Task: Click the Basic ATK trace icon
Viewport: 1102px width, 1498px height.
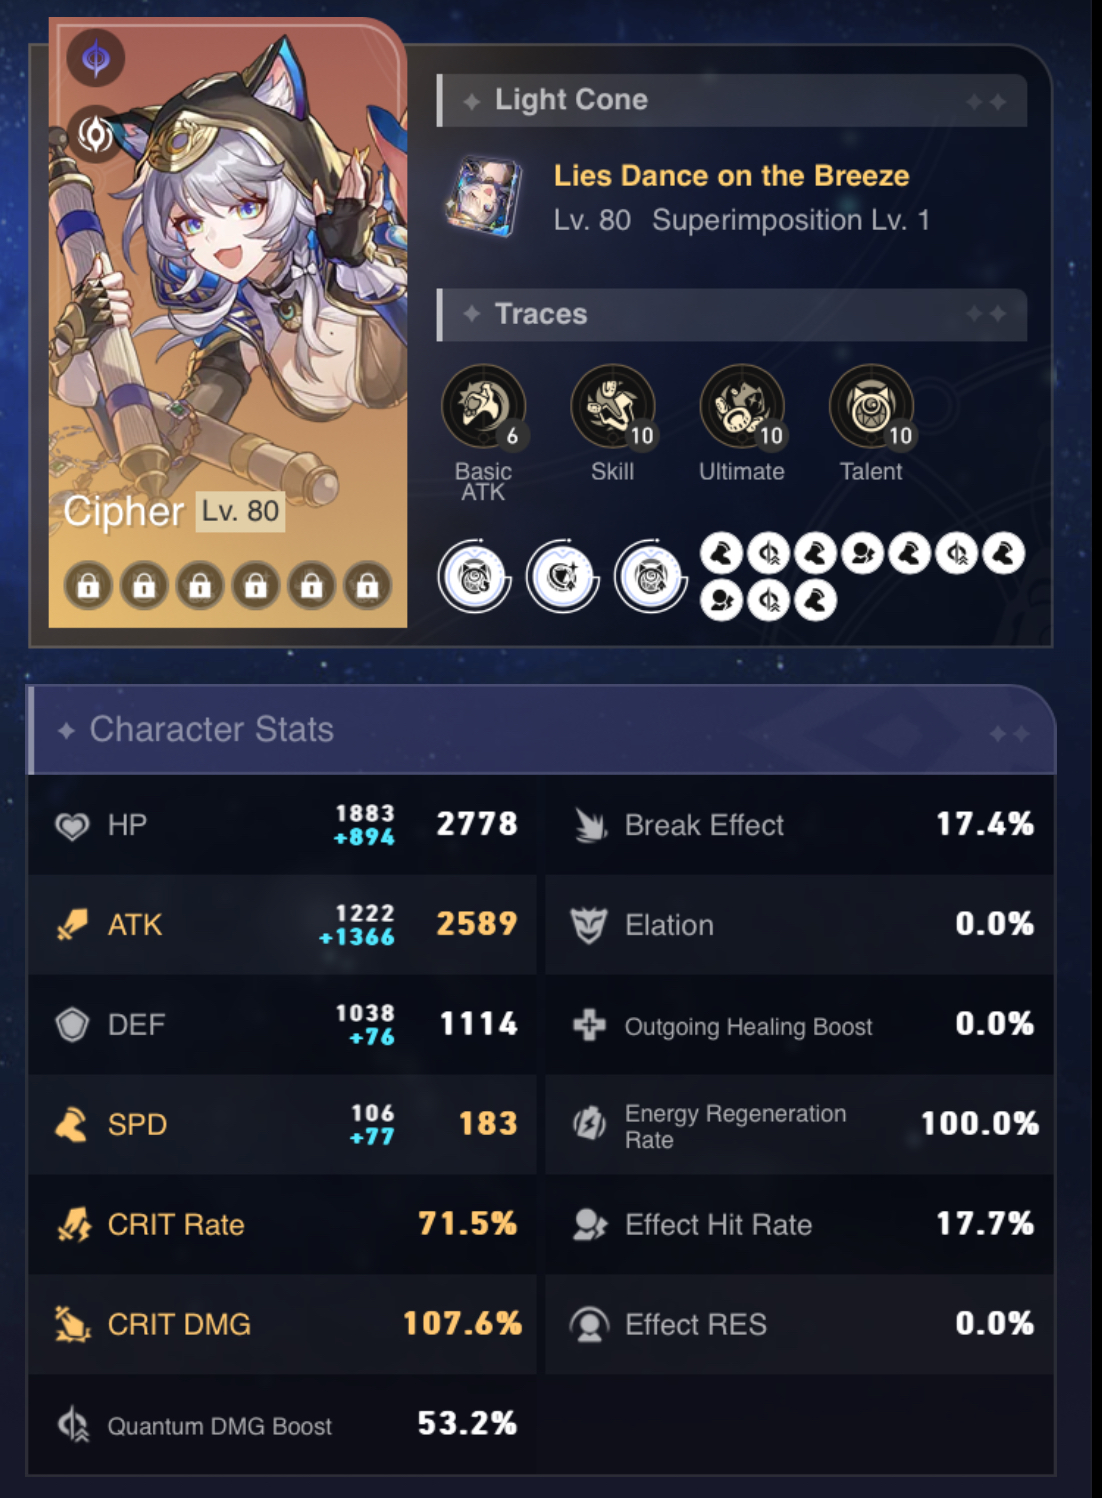Action: (x=485, y=407)
